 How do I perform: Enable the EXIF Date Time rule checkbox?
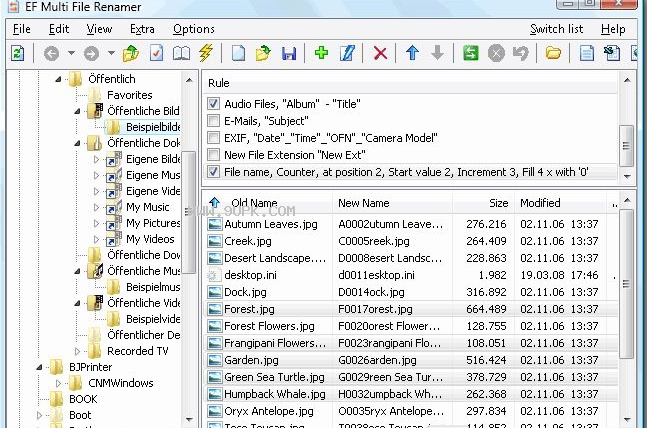point(213,137)
